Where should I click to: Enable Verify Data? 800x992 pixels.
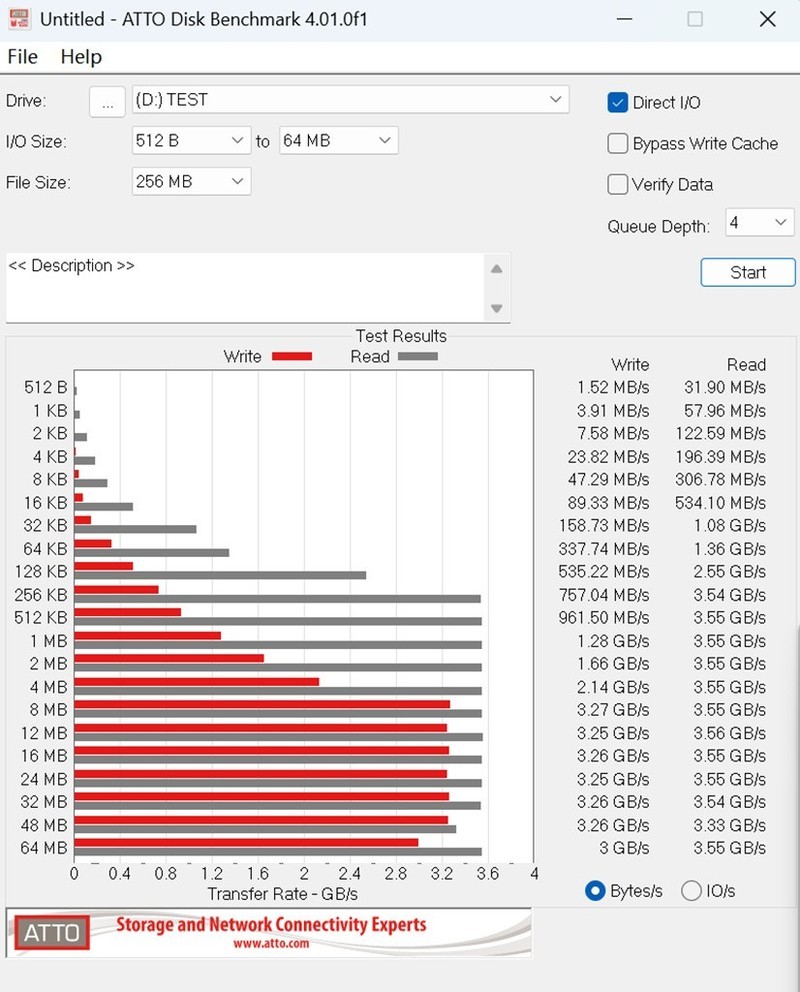[618, 184]
